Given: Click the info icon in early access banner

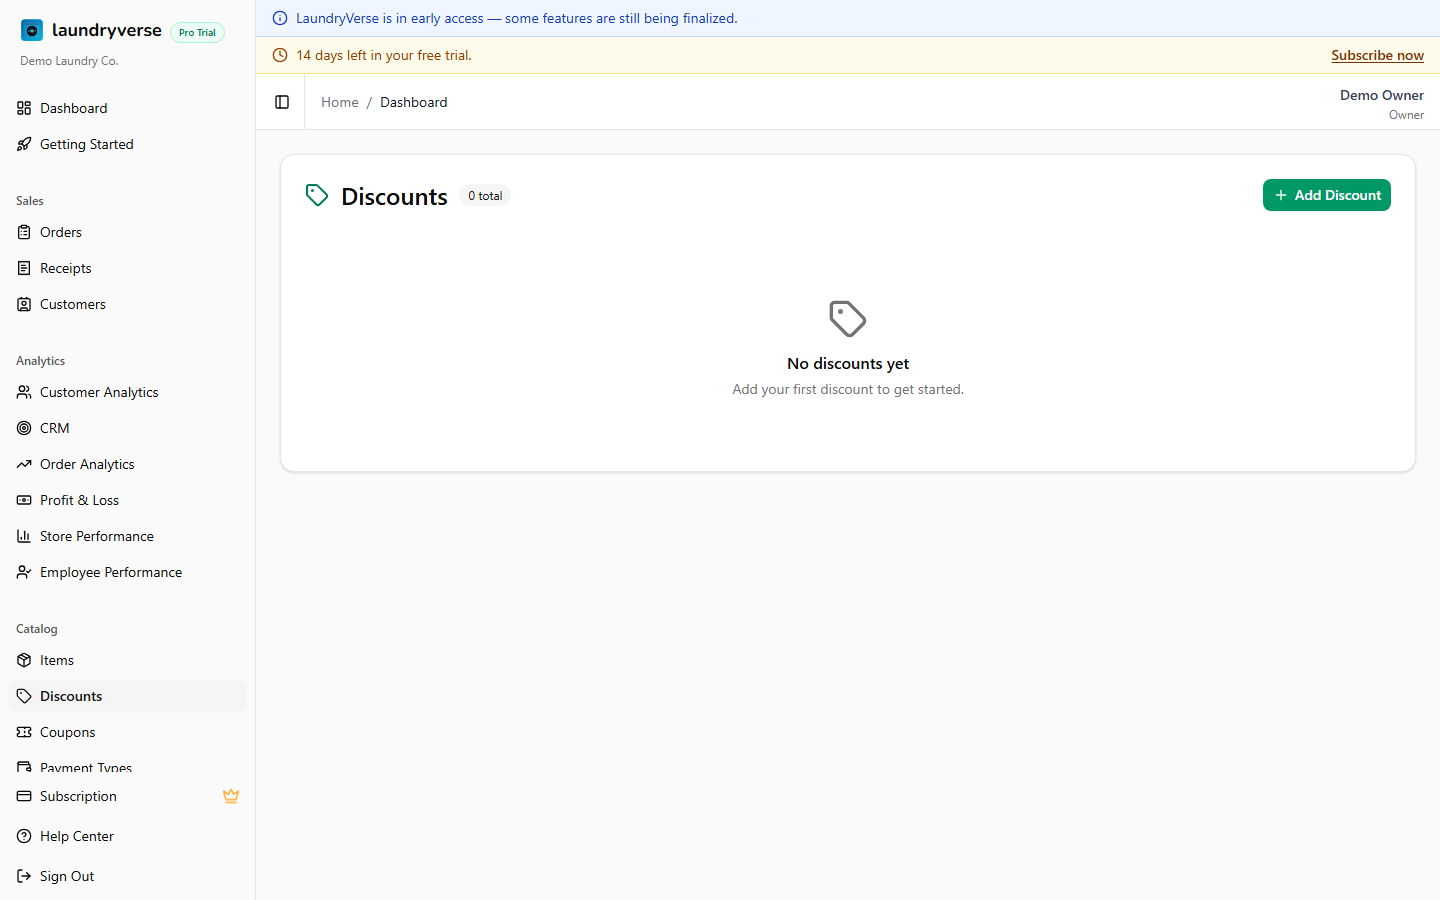Looking at the screenshot, I should tap(280, 18).
